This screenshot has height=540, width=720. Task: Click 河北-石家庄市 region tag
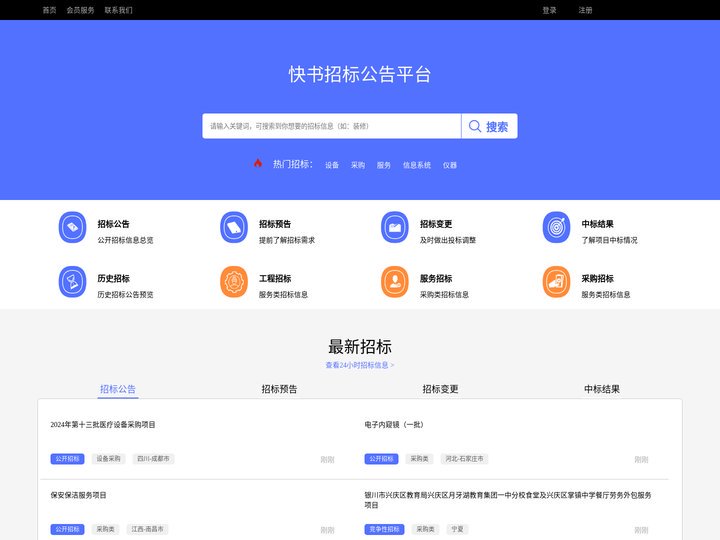[x=464, y=459]
